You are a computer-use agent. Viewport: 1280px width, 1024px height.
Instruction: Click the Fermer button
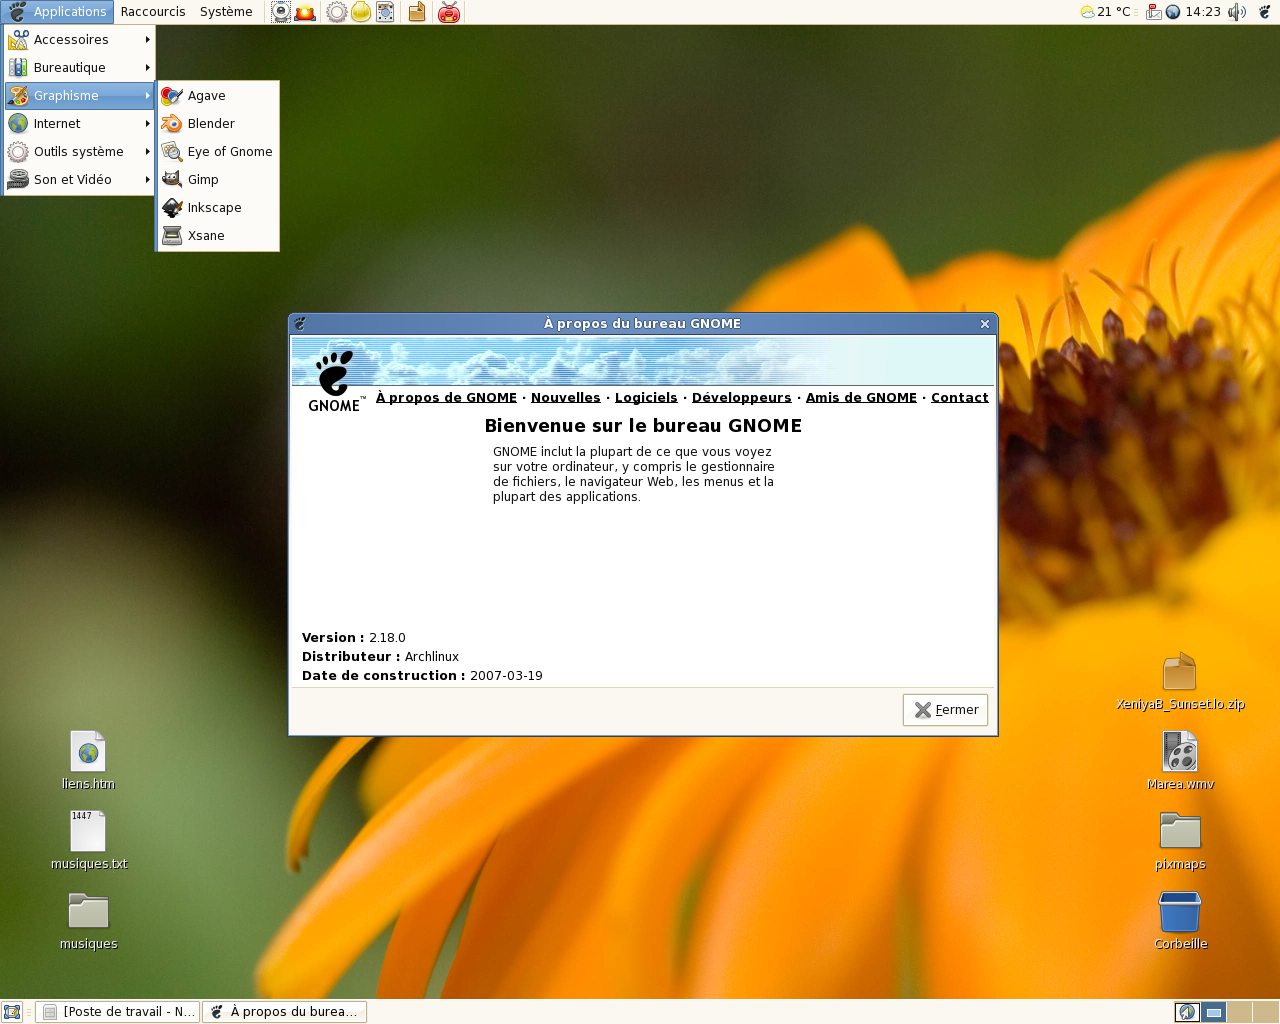[945, 710]
